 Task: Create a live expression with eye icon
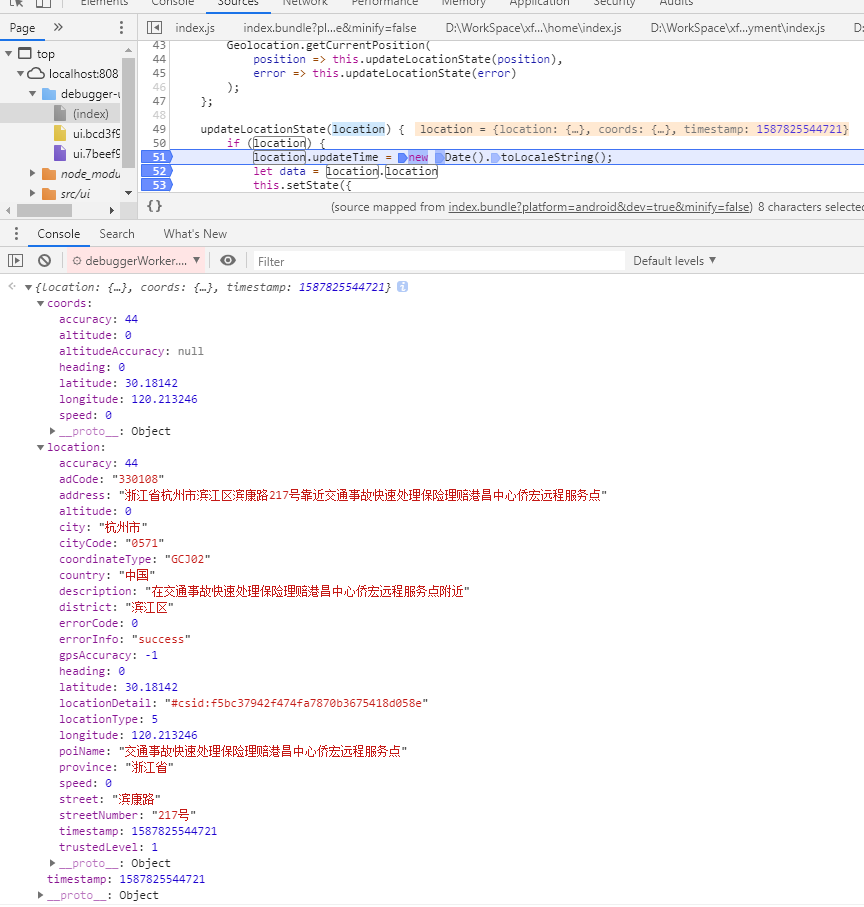tap(228, 260)
